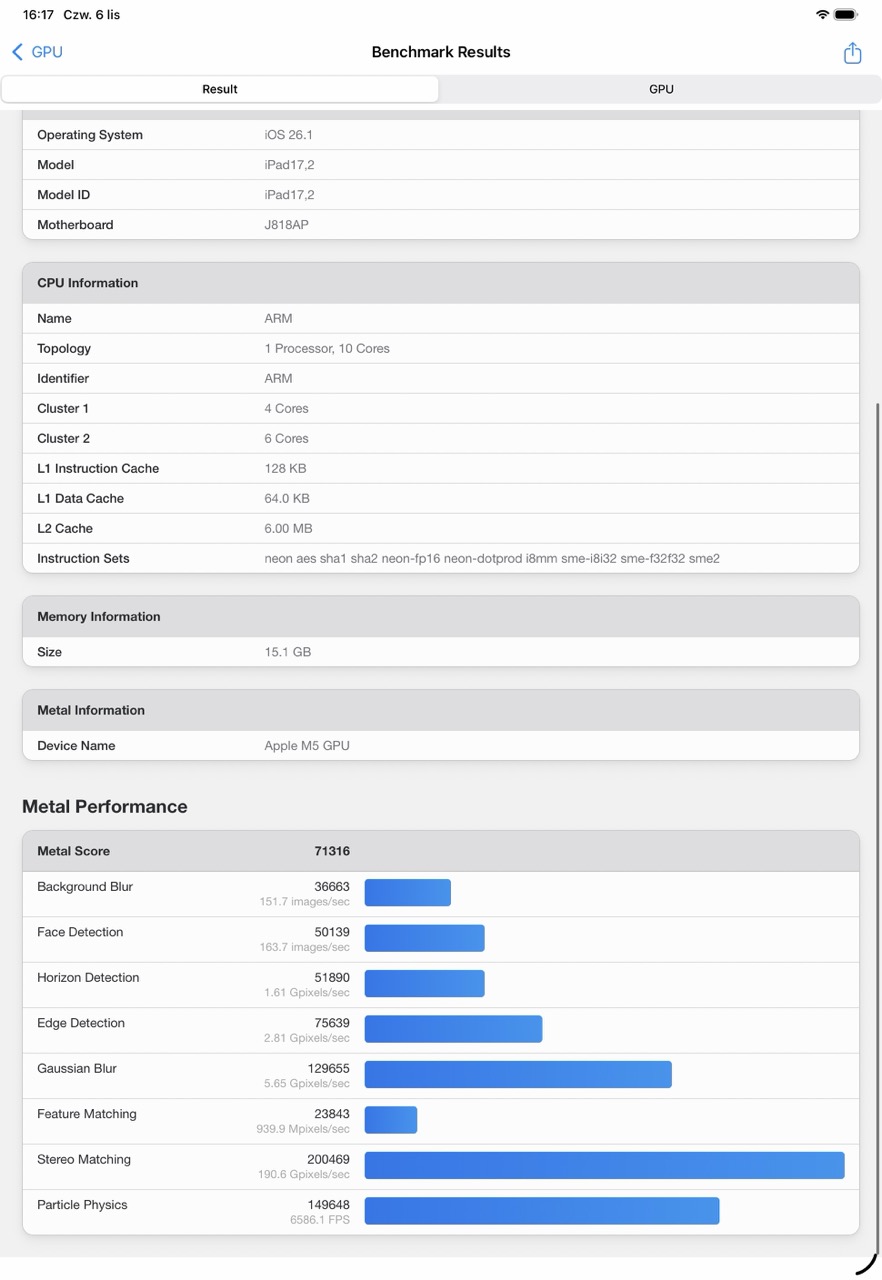Open the share sheet icon
882x1280 pixels.
click(x=852, y=53)
